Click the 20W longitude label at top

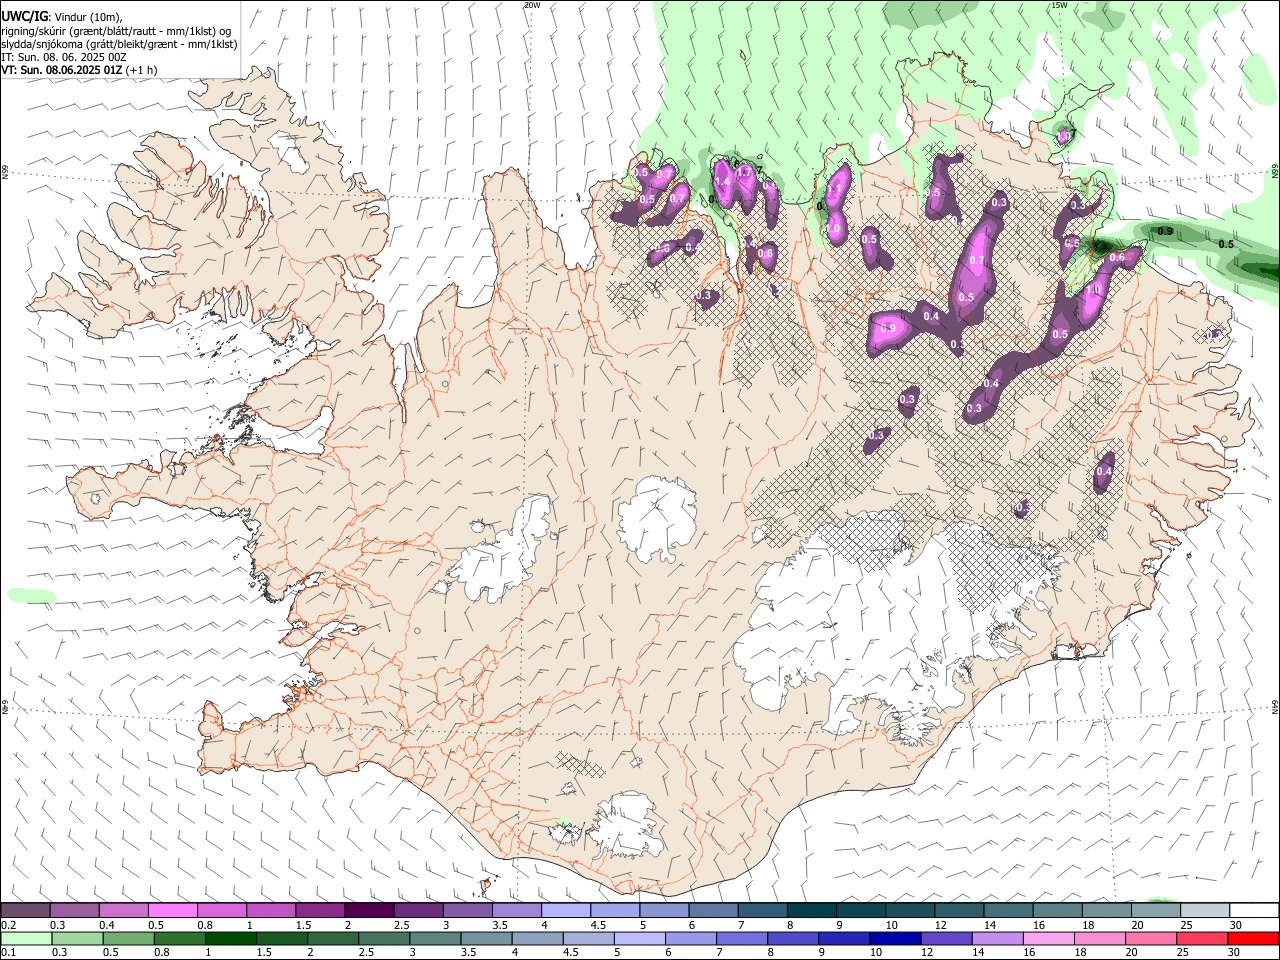click(532, 5)
